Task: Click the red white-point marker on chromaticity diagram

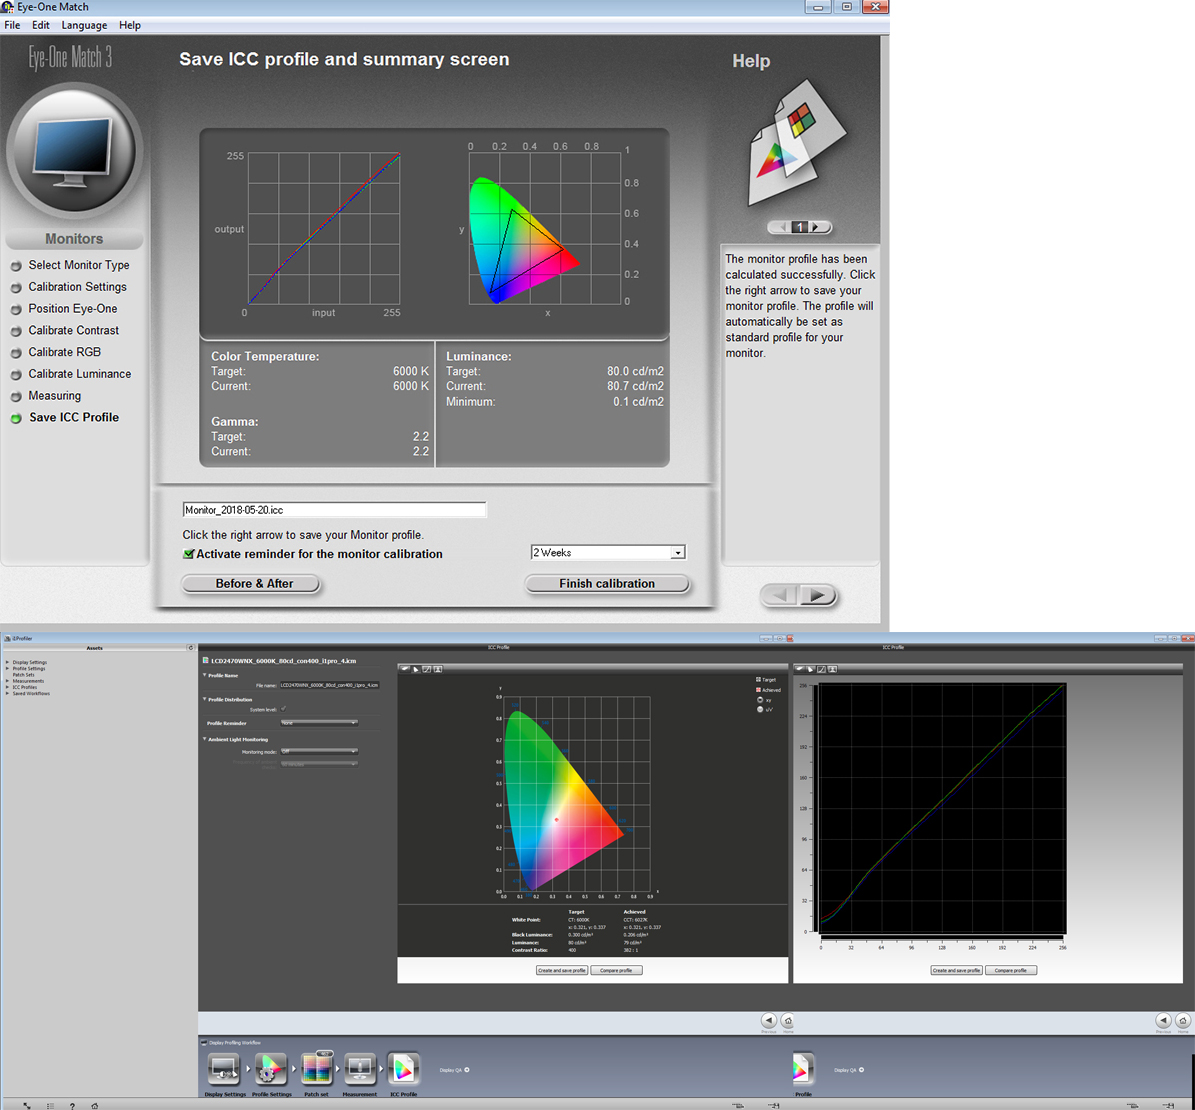Action: 556,819
